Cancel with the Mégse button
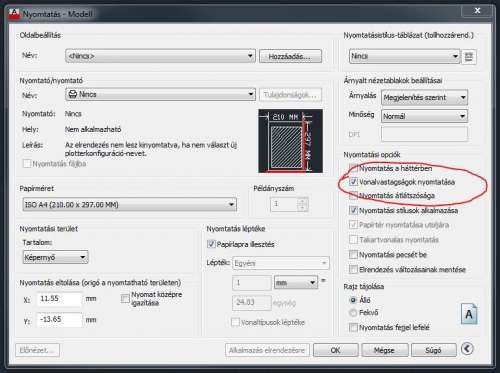500x373 pixels. click(x=384, y=350)
